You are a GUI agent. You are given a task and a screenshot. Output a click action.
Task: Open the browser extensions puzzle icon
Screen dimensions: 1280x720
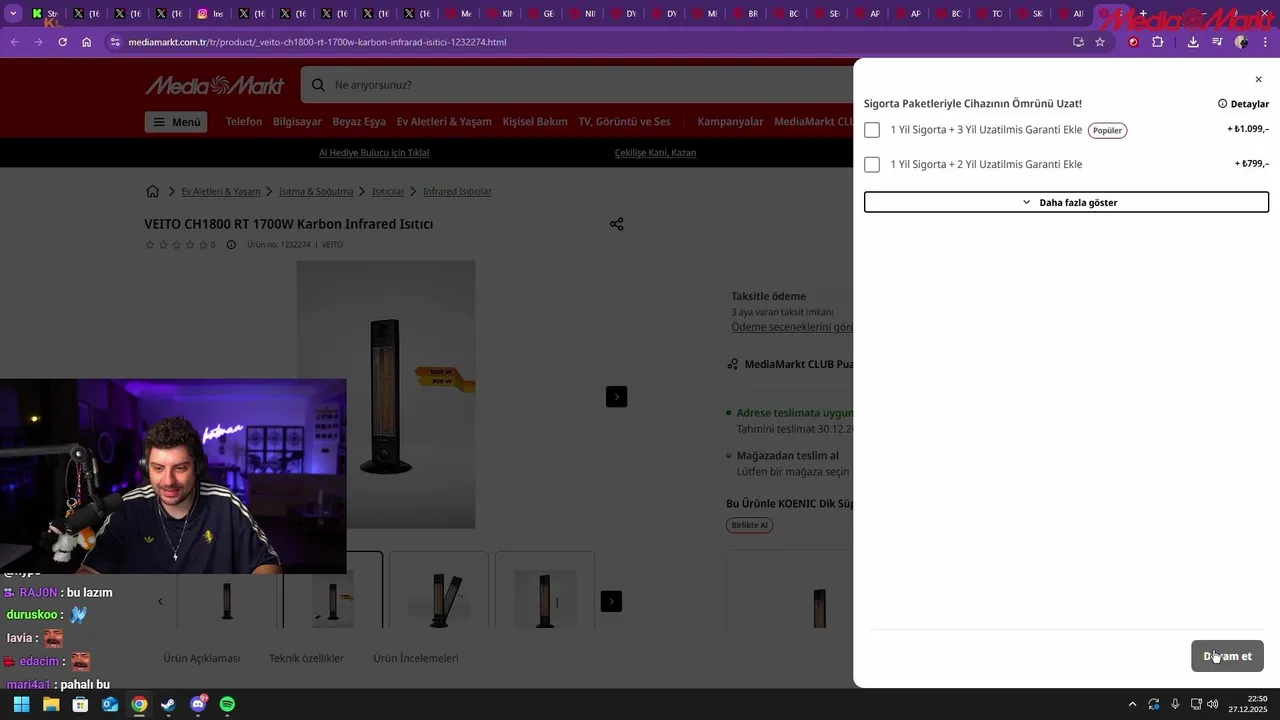point(1158,42)
